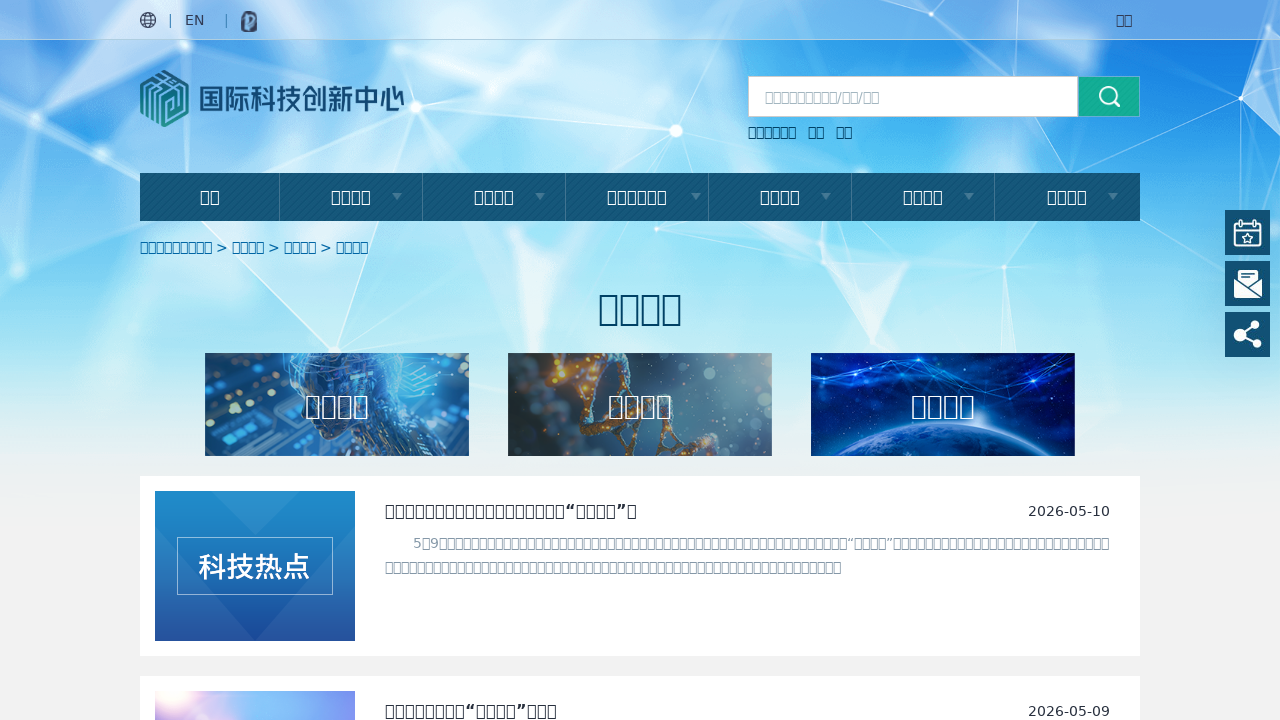
Task: Click the green magnifier search button
Action: 1109,96
